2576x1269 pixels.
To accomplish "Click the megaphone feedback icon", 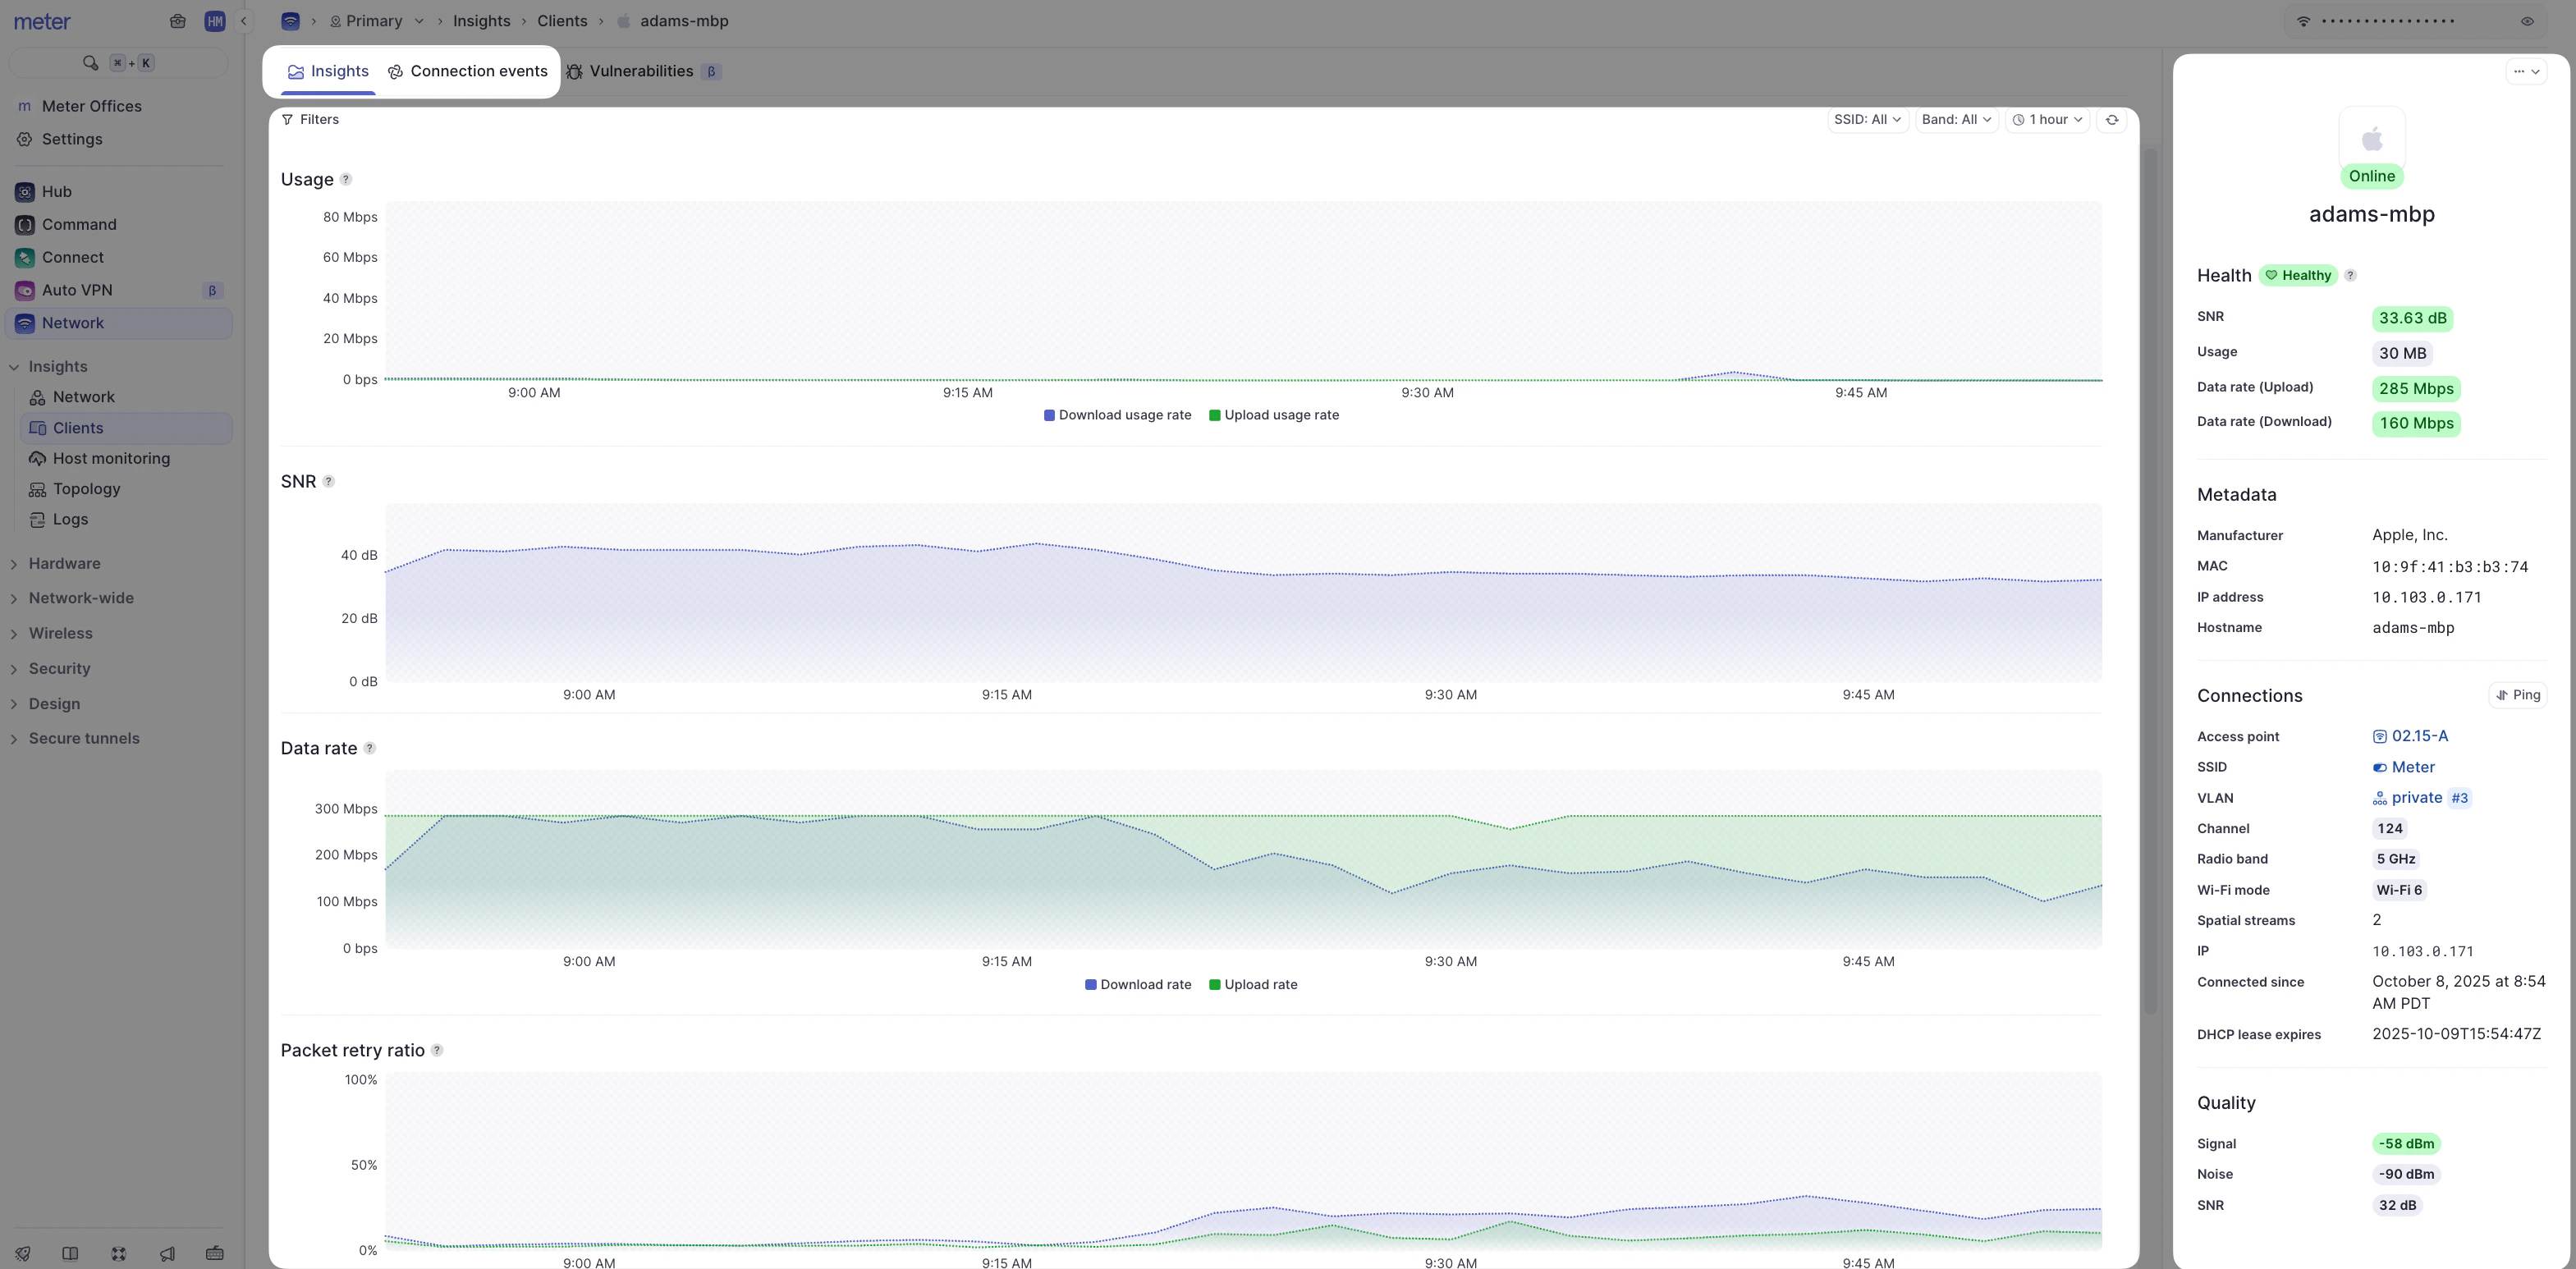I will pyautogui.click(x=166, y=1253).
